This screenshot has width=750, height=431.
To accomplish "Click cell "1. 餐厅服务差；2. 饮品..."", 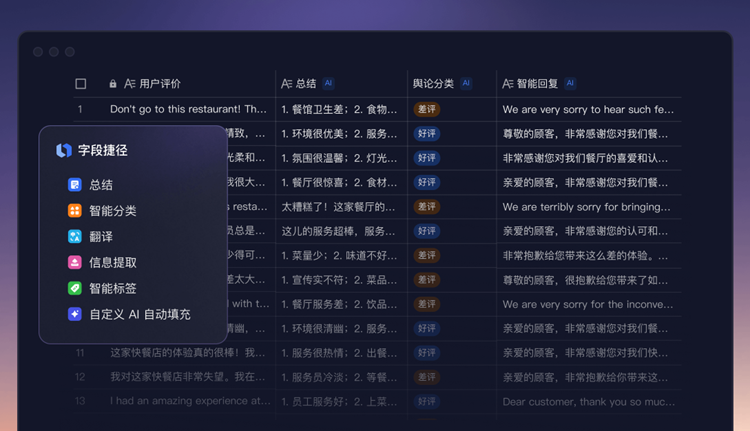I will (339, 304).
